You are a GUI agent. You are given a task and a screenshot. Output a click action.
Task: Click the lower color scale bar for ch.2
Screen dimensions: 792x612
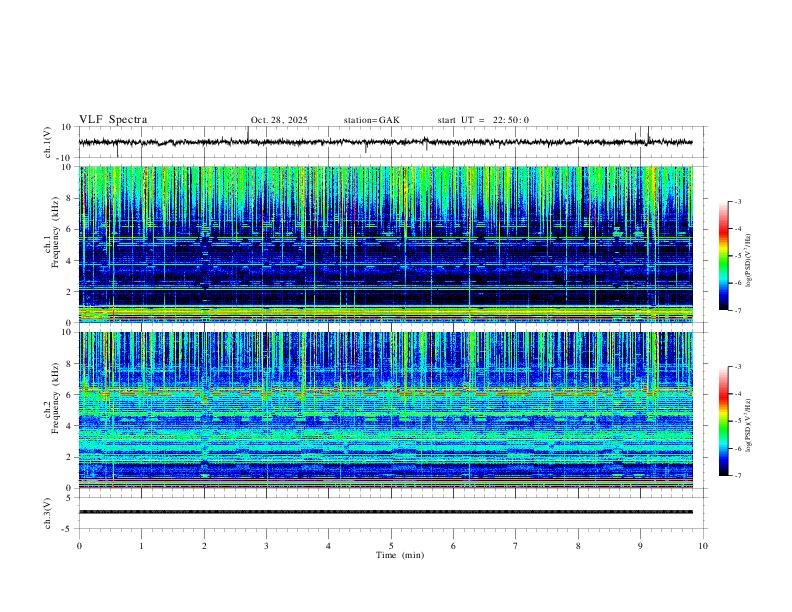[x=723, y=421]
